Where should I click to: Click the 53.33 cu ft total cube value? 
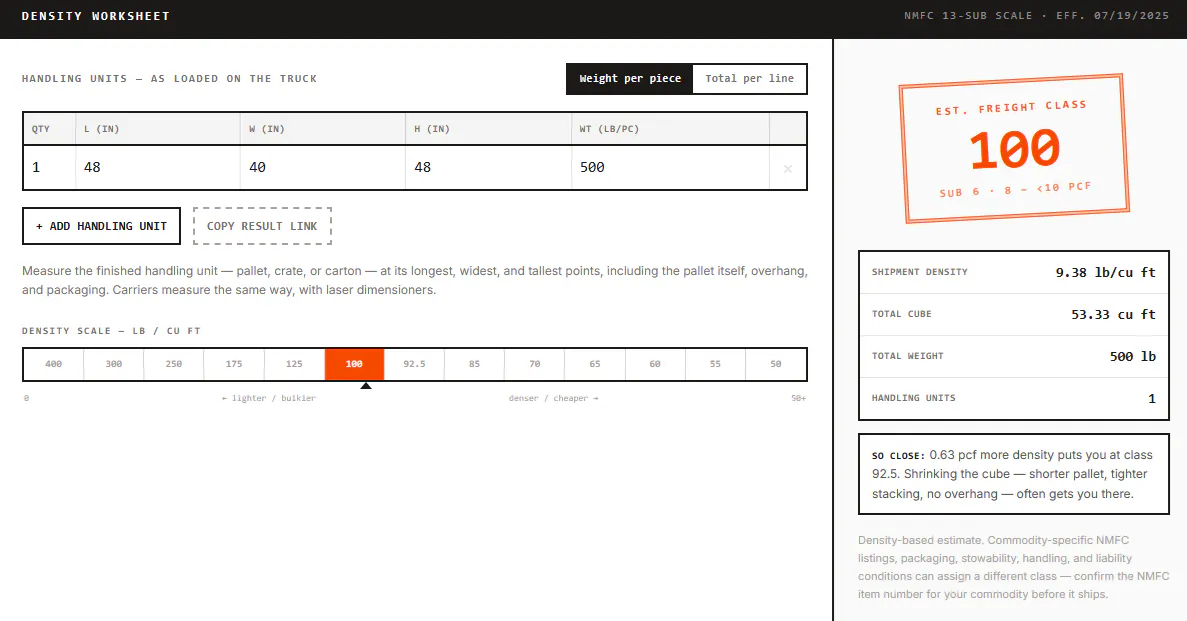coord(1113,314)
